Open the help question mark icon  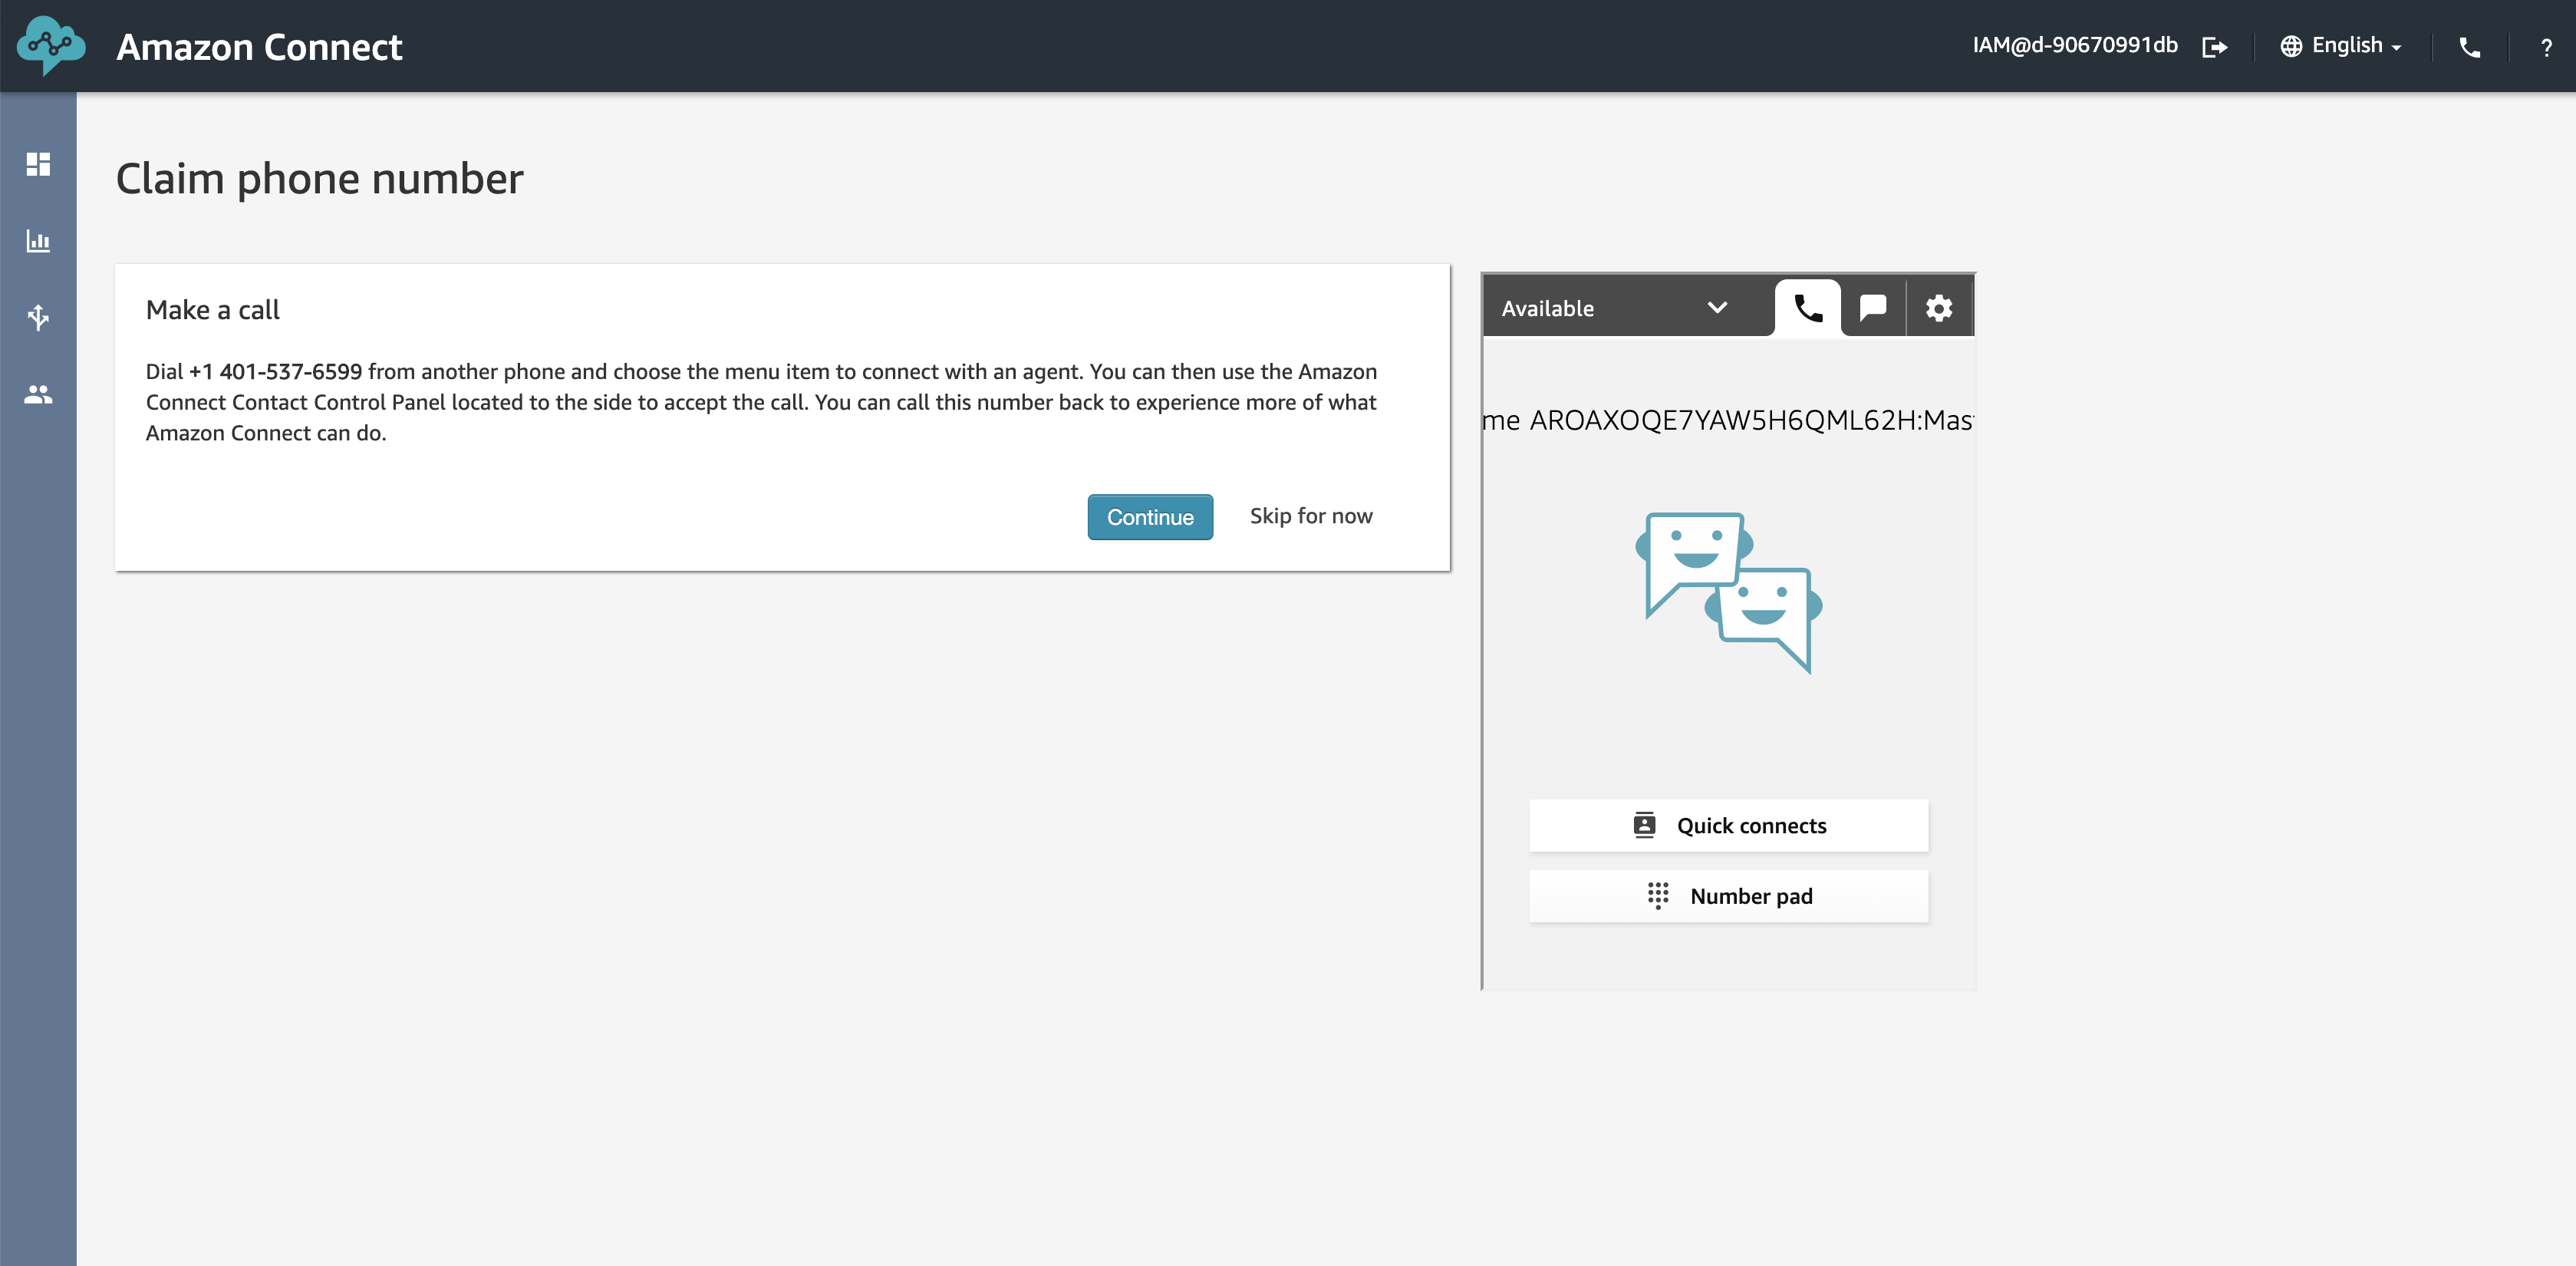coord(2545,47)
